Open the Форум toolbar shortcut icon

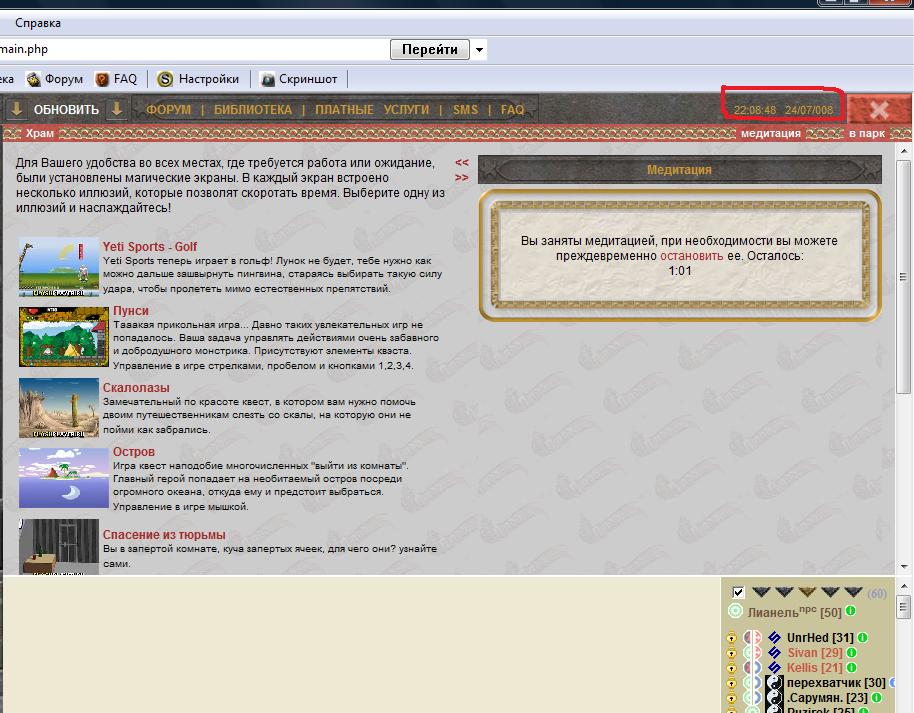(34, 79)
